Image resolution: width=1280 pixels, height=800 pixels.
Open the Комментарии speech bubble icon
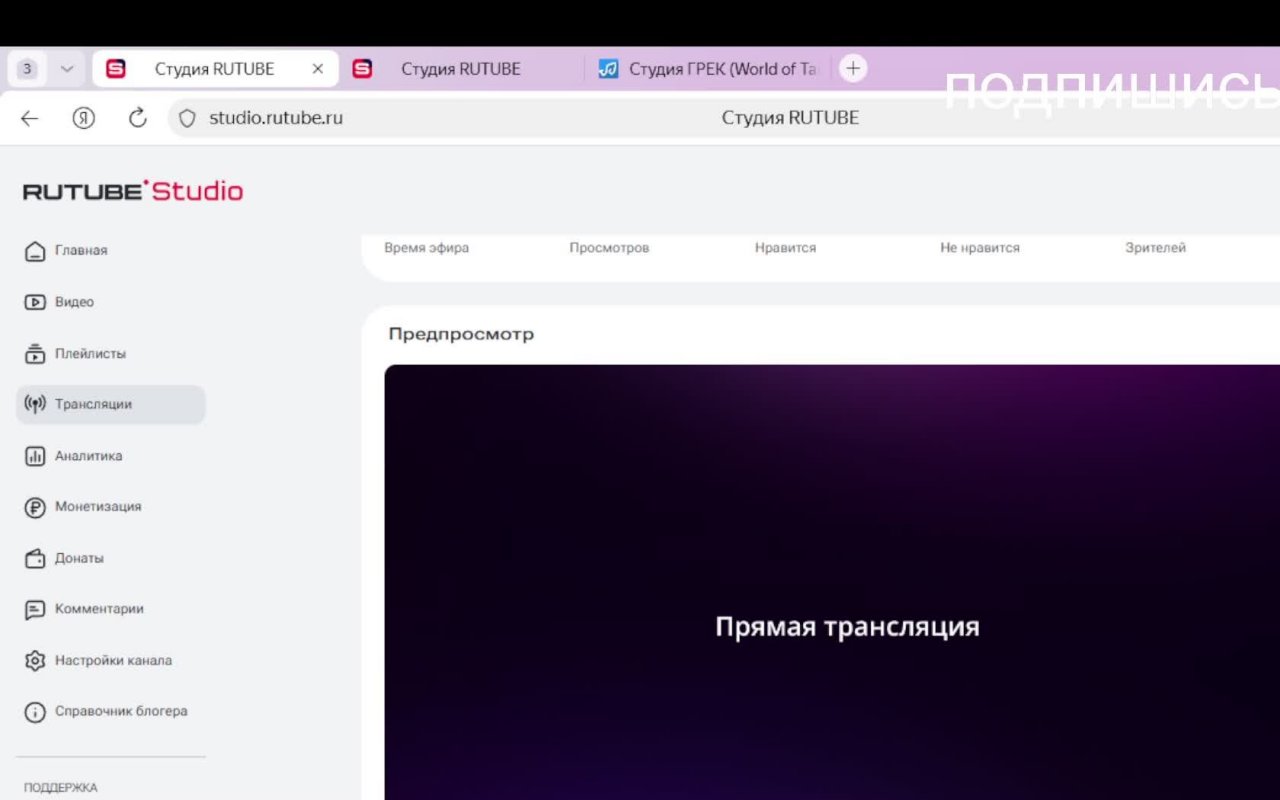click(x=35, y=609)
